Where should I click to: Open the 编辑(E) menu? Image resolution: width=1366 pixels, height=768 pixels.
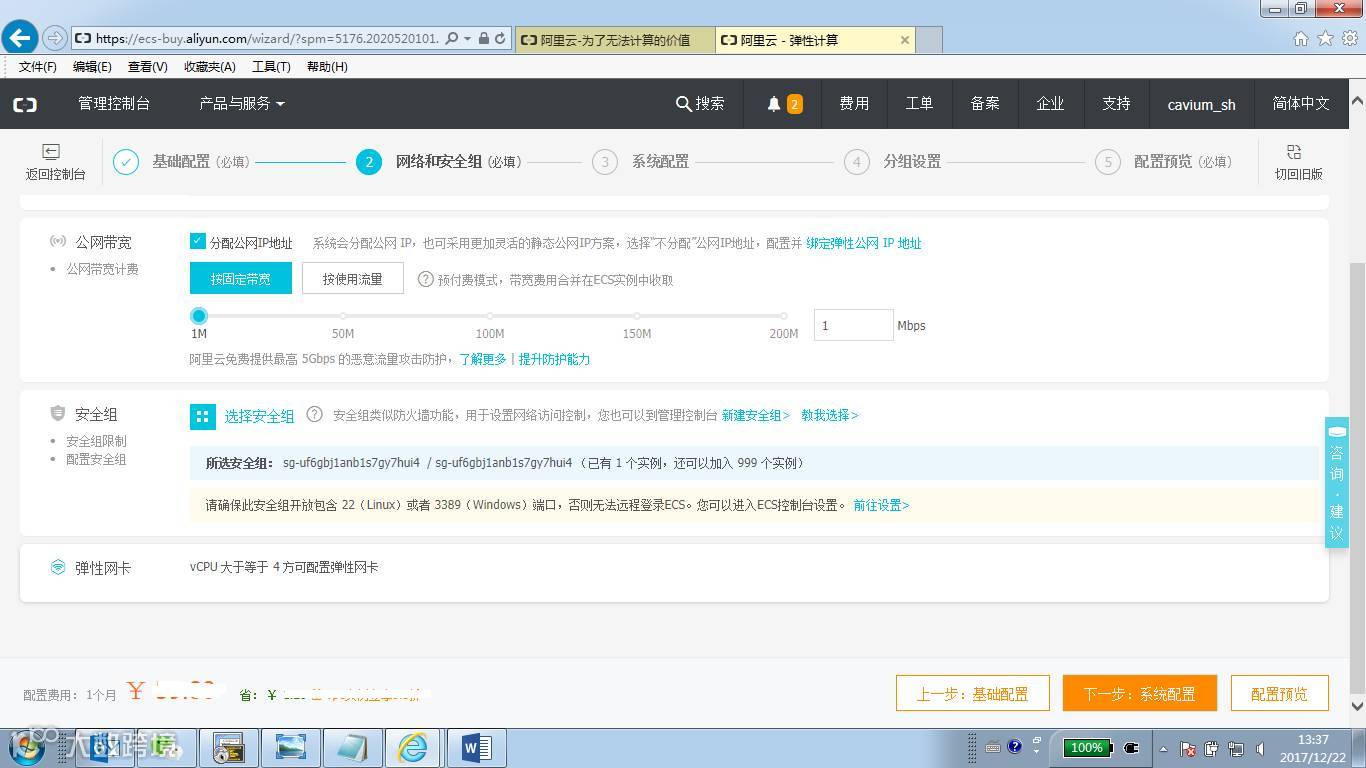92,67
